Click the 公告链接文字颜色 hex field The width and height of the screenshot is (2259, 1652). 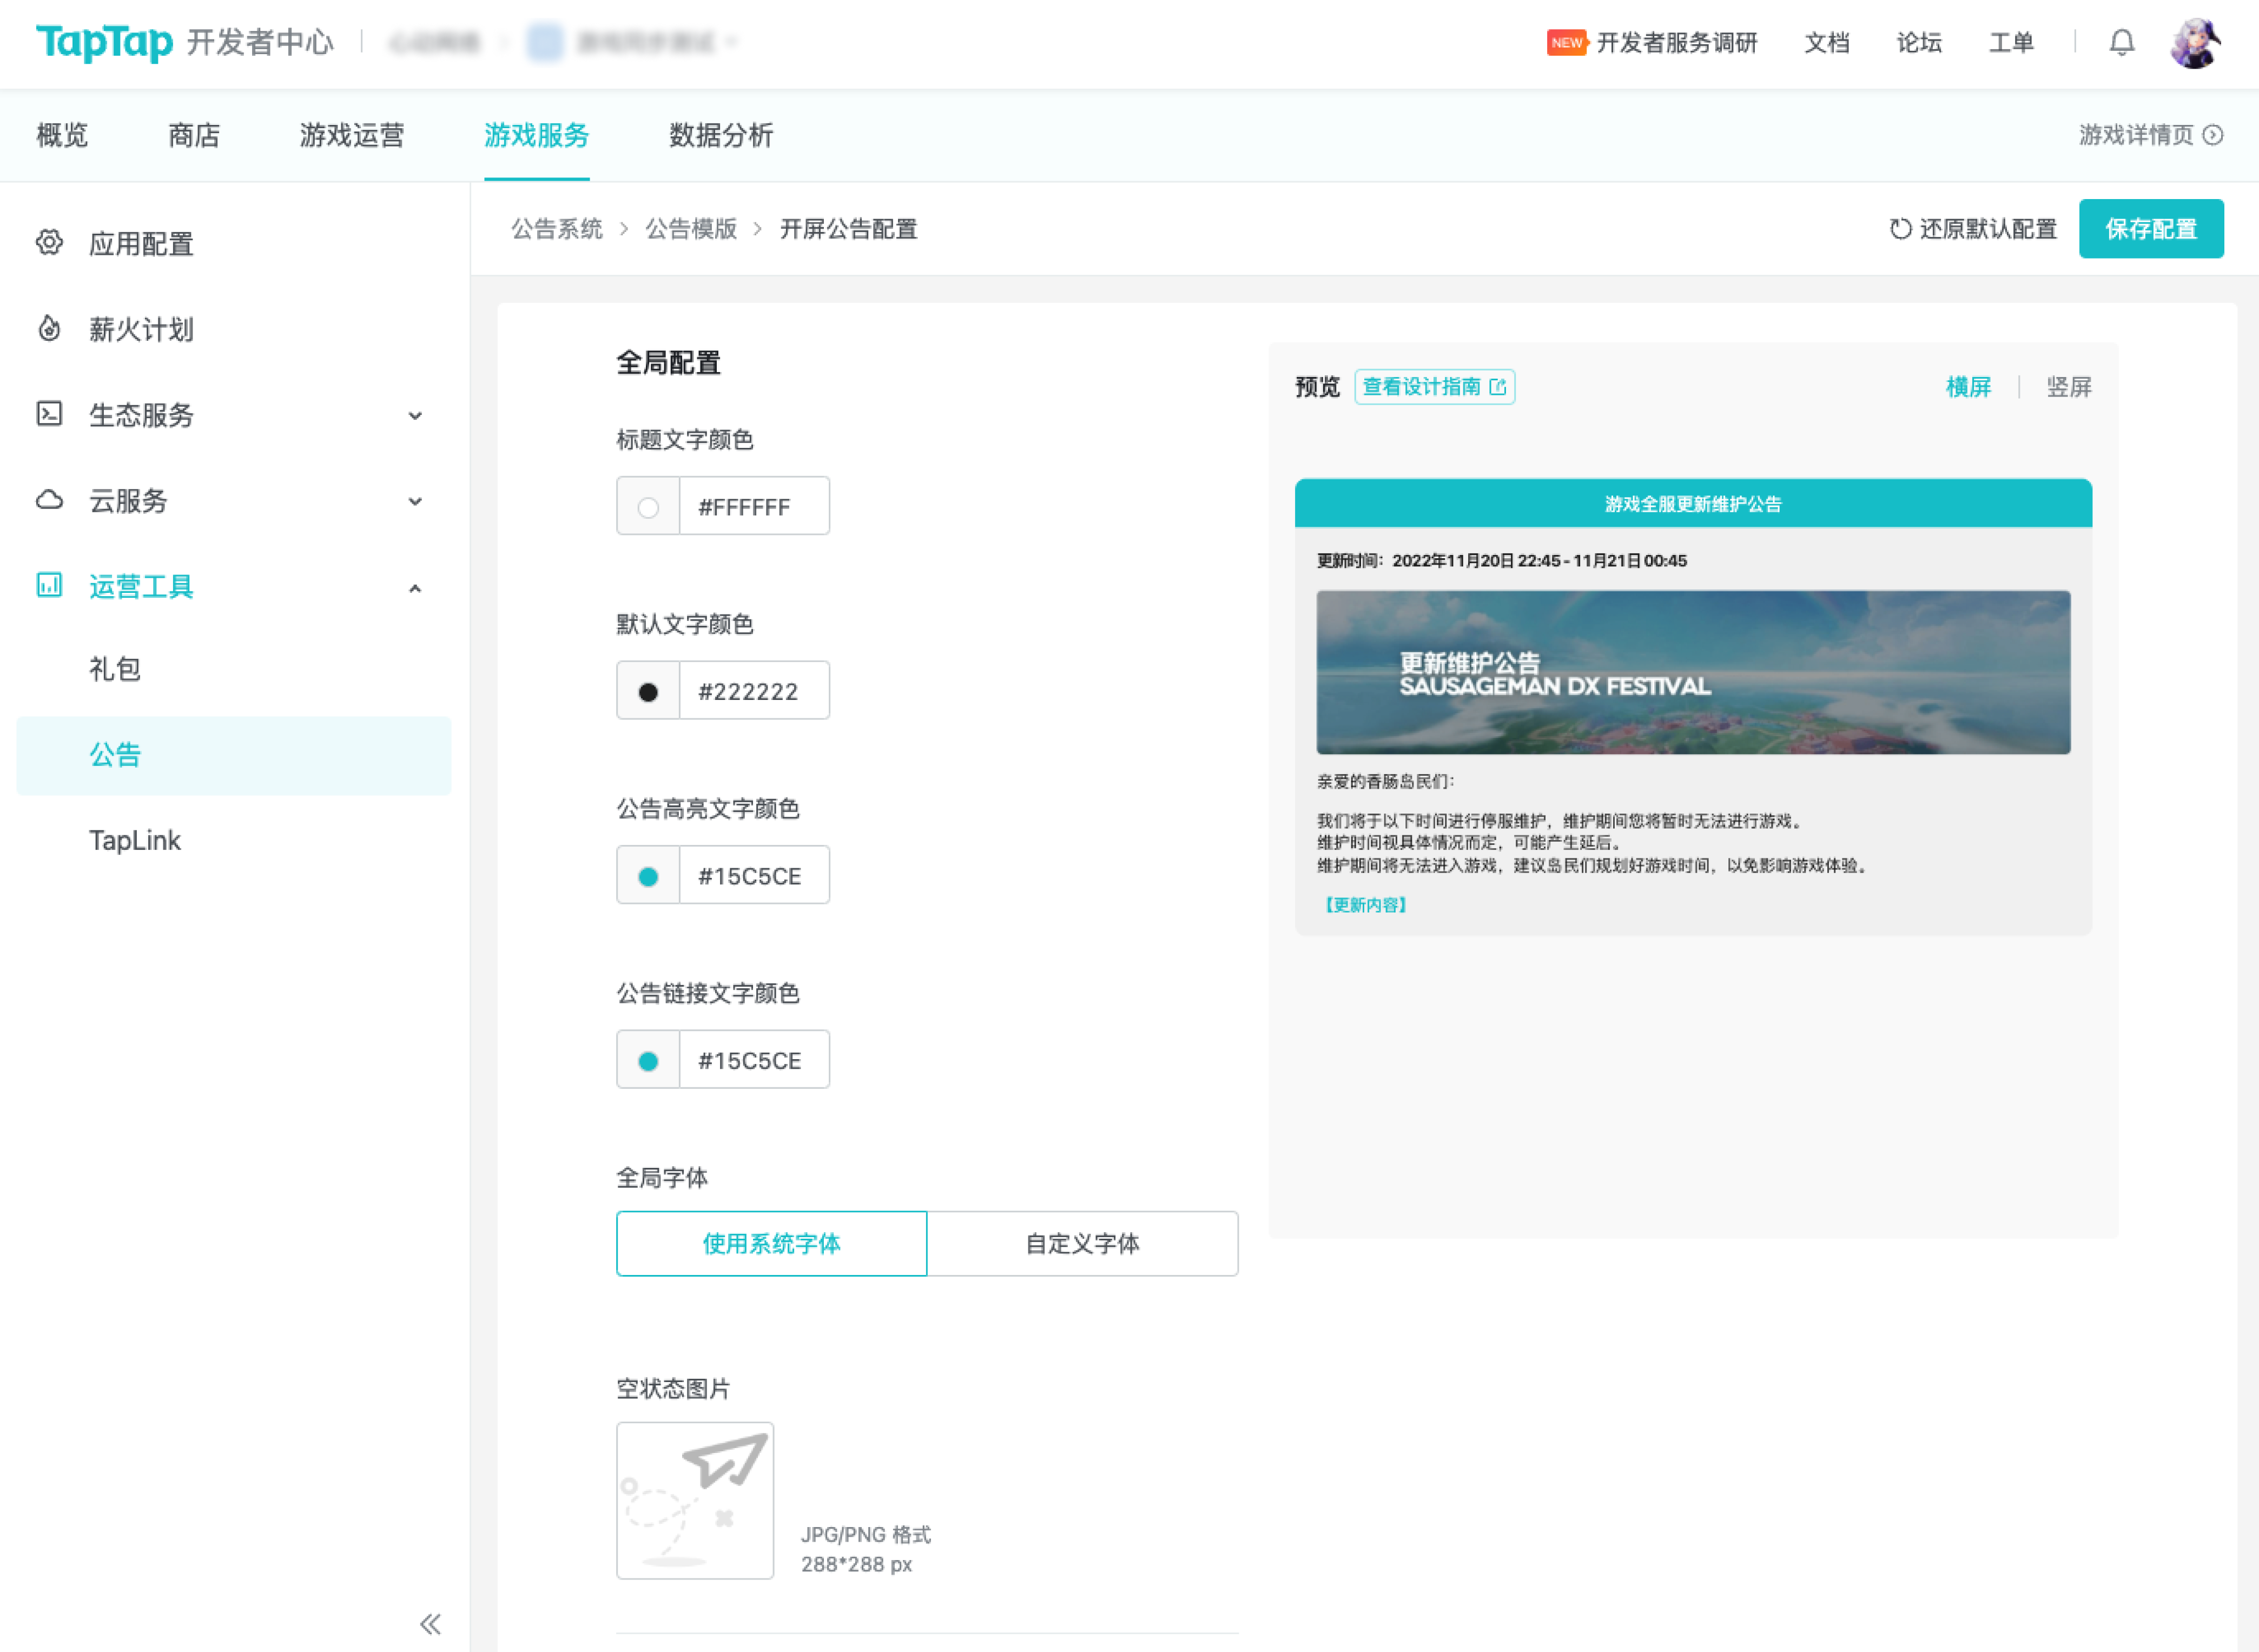click(x=754, y=1060)
